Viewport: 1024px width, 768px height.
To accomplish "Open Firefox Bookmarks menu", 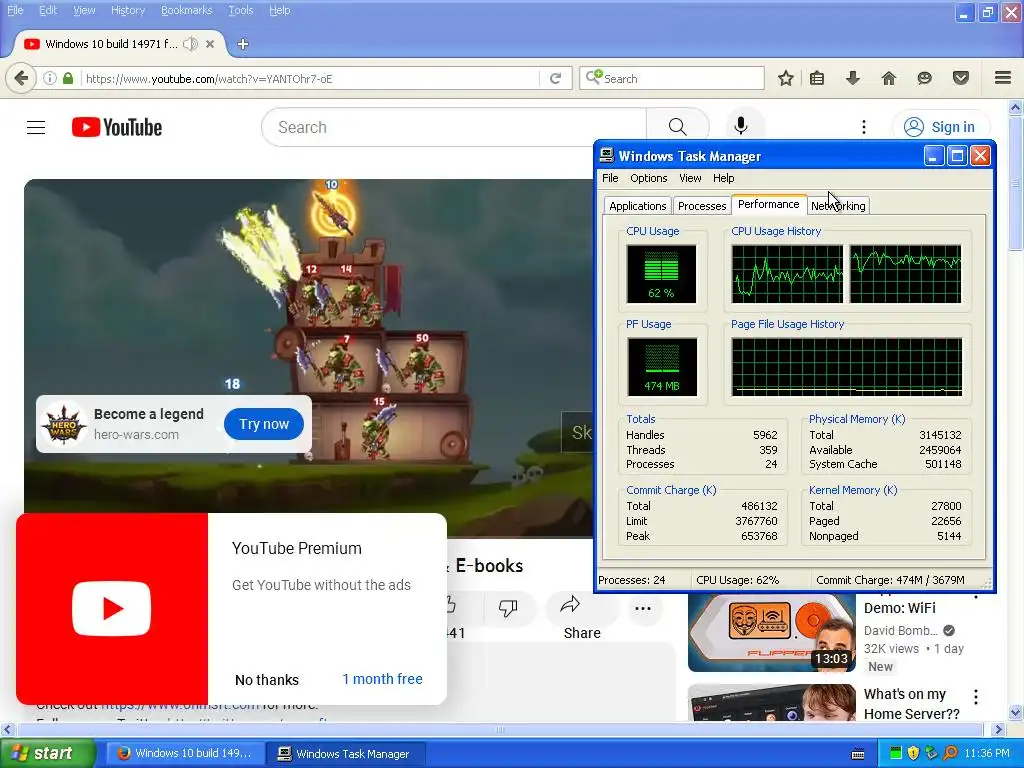I will coord(186,10).
